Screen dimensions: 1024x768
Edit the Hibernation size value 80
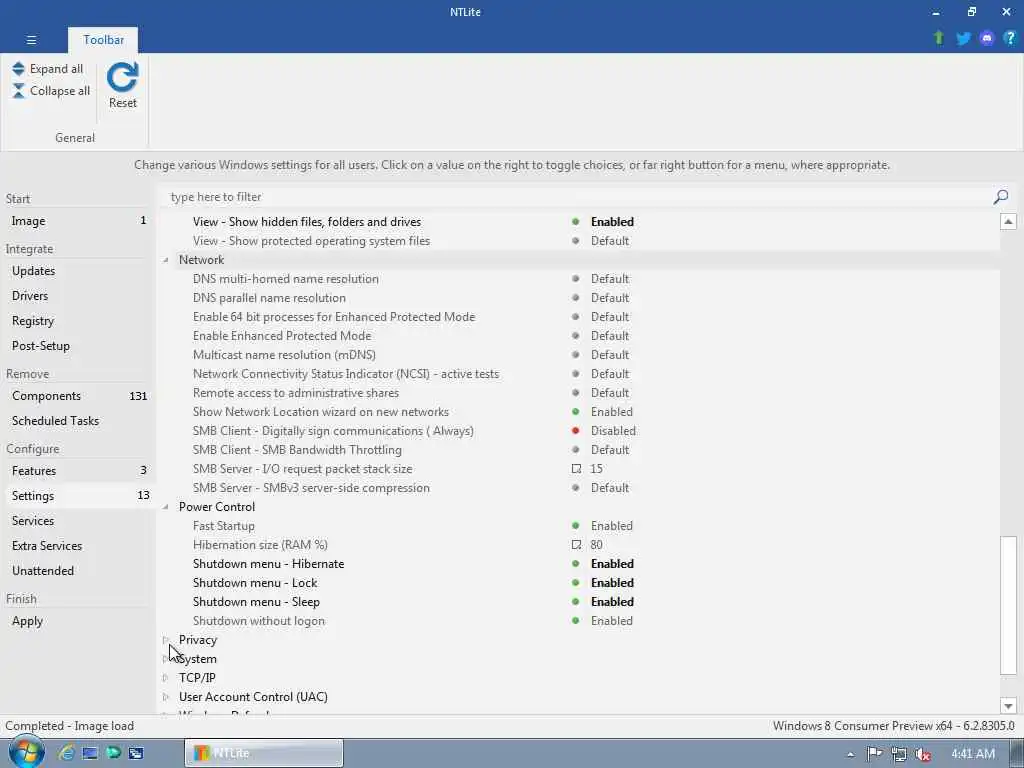coord(596,545)
